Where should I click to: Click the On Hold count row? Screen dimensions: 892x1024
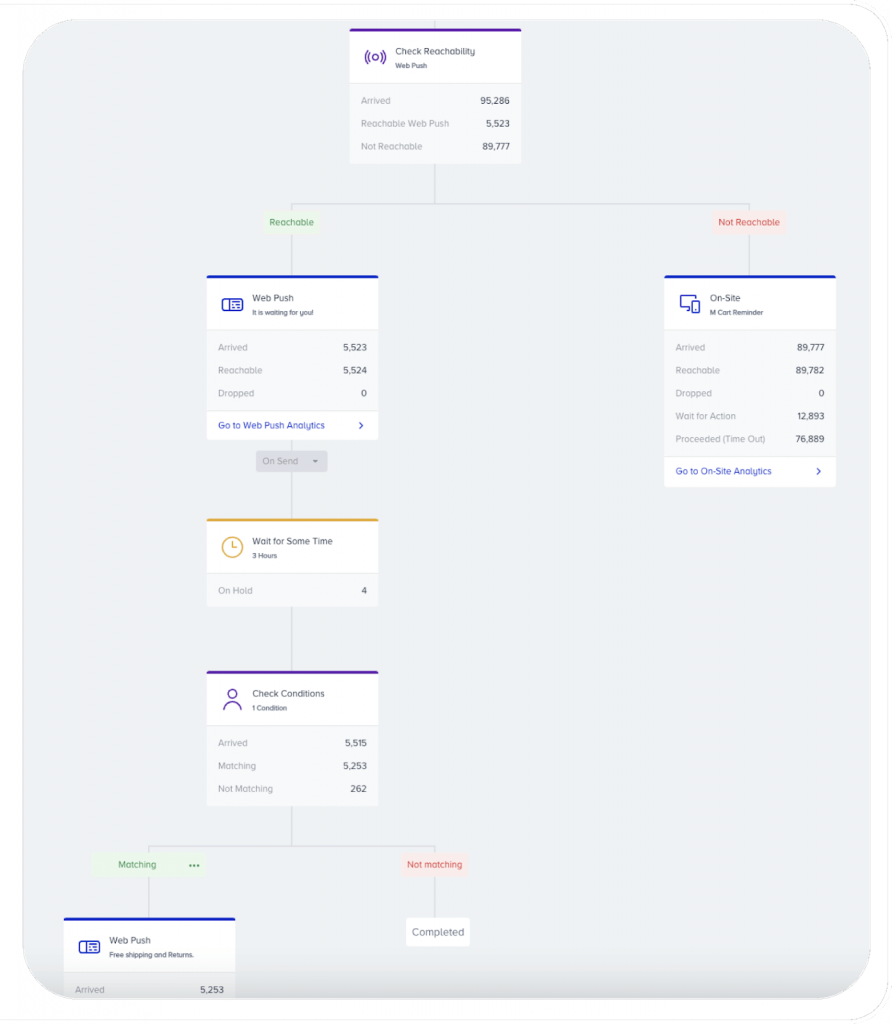[x=292, y=591]
